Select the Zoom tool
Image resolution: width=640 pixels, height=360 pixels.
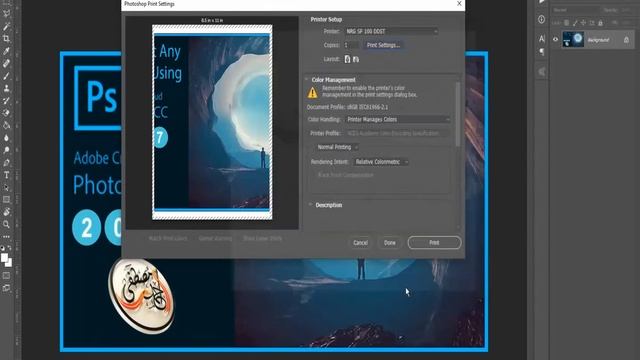(x=7, y=224)
